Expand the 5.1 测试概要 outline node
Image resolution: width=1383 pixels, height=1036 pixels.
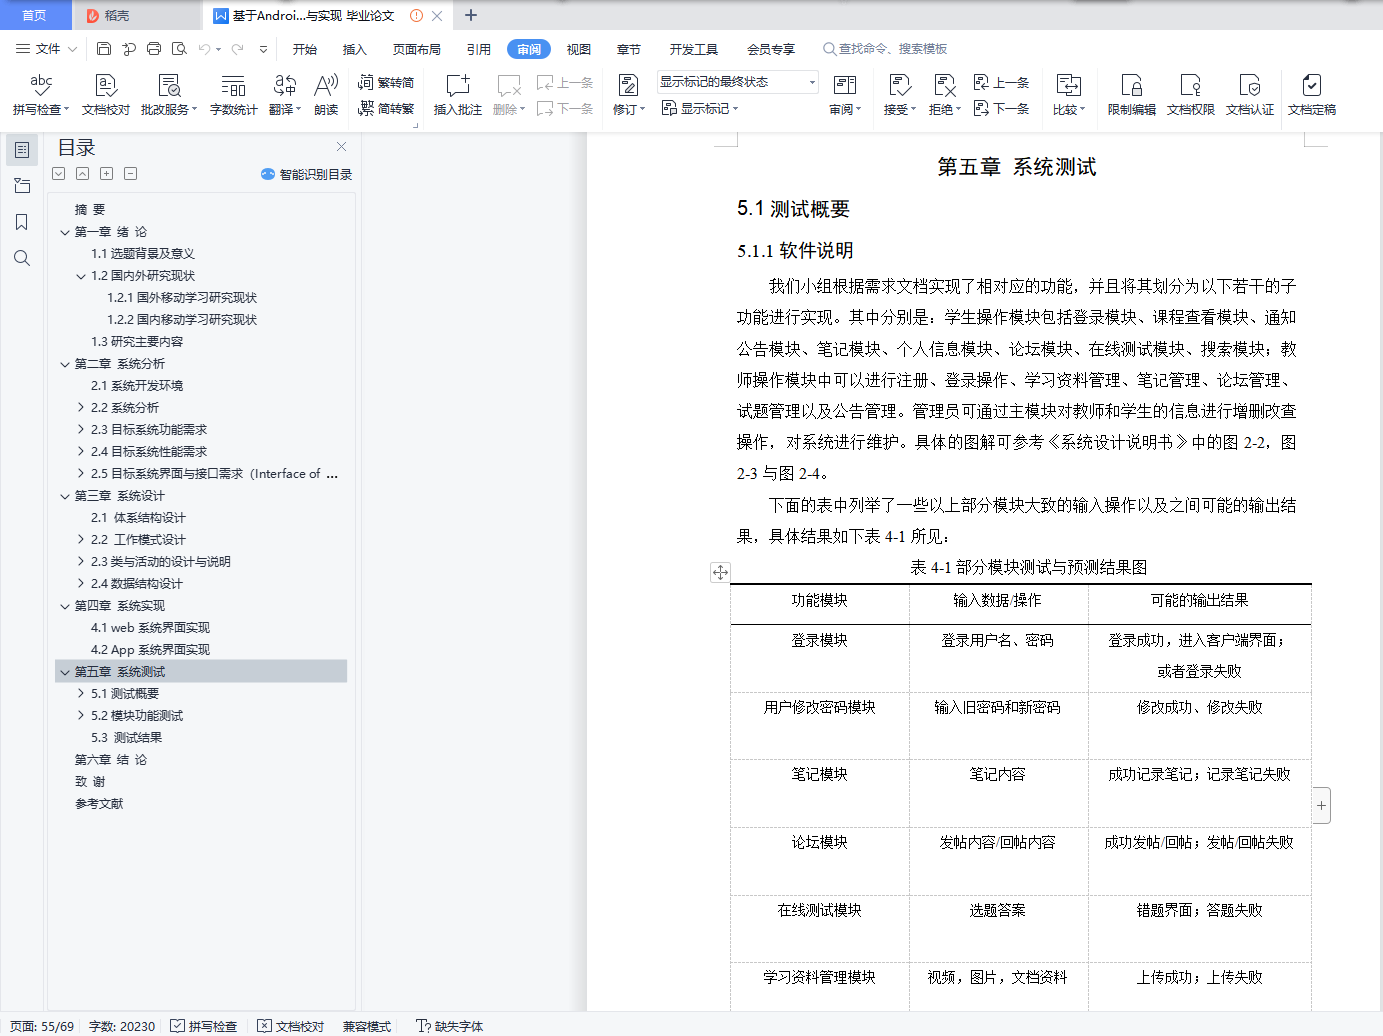[81, 694]
